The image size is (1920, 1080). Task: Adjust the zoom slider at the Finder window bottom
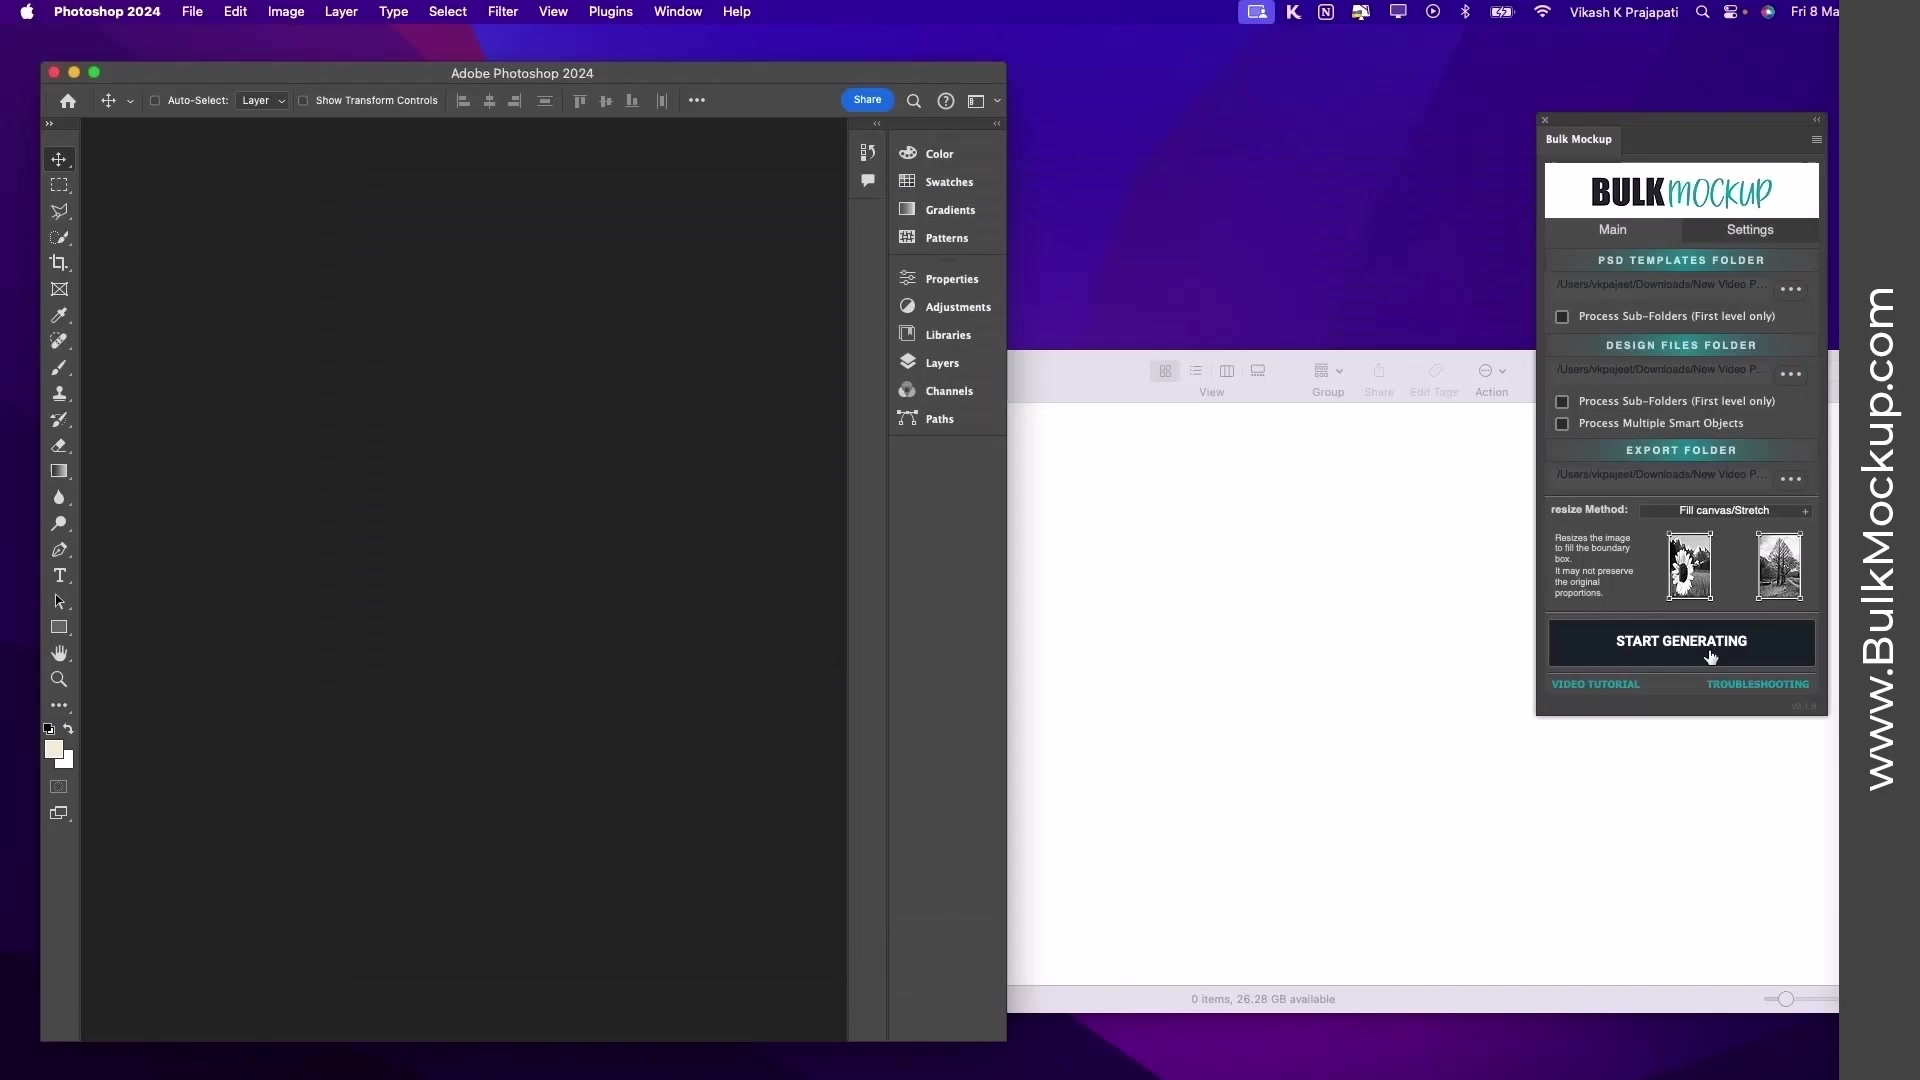(x=1786, y=998)
